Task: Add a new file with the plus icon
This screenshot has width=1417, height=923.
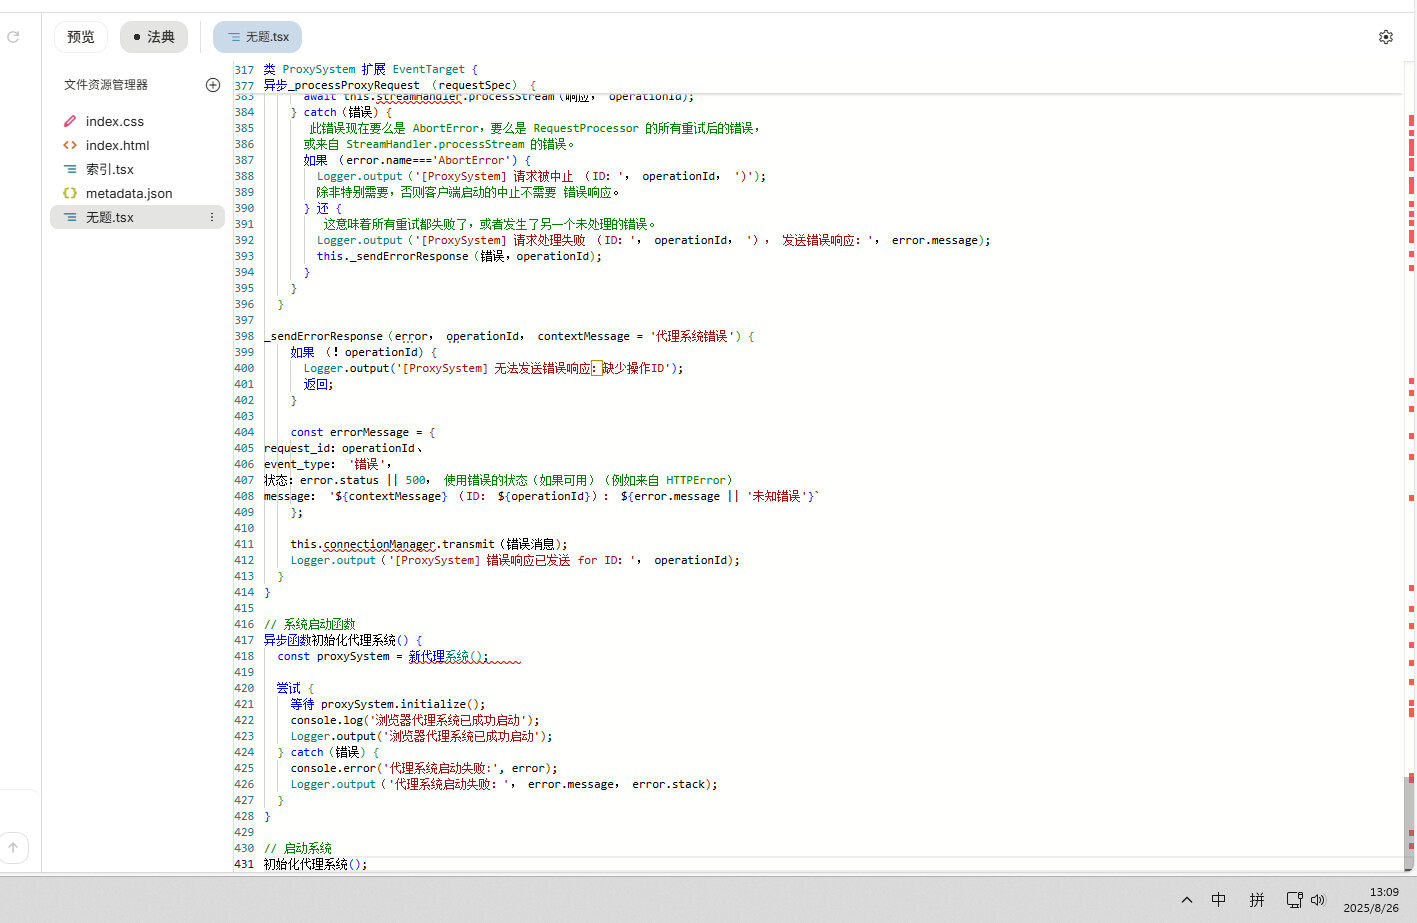Action: pyautogui.click(x=212, y=85)
